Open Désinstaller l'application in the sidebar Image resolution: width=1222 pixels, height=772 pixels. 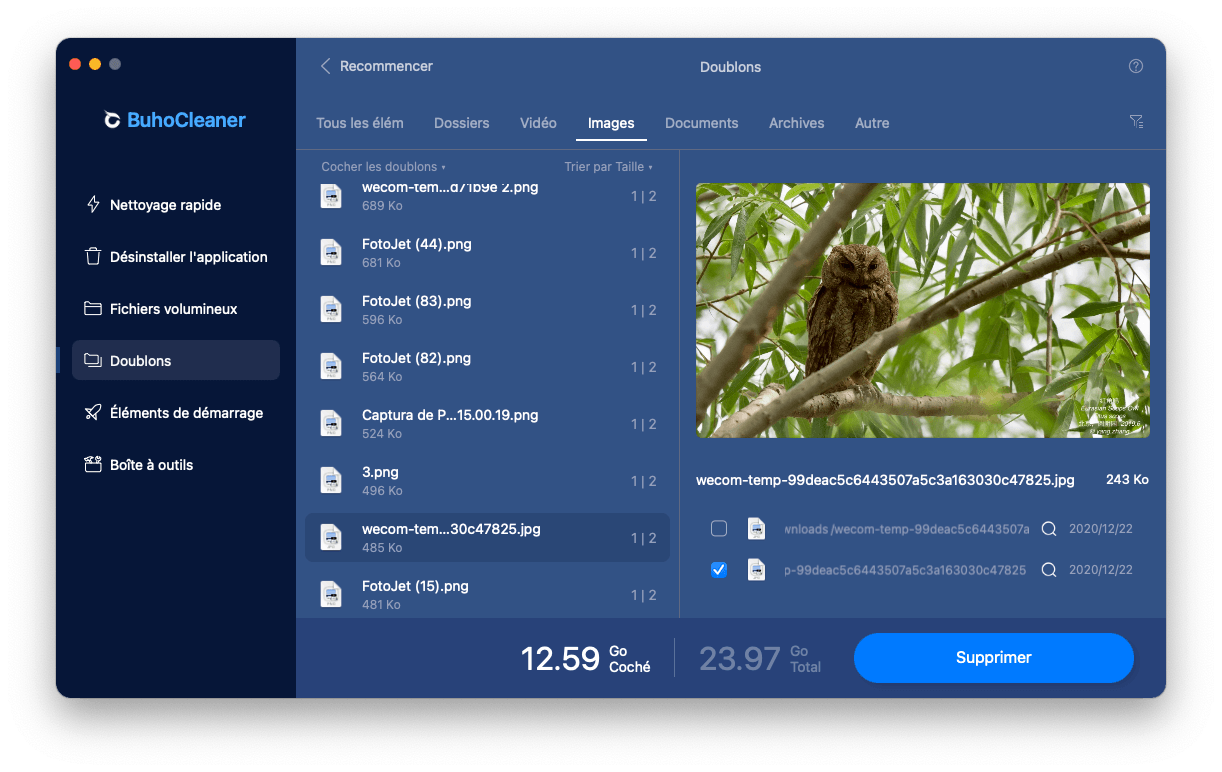tap(176, 256)
